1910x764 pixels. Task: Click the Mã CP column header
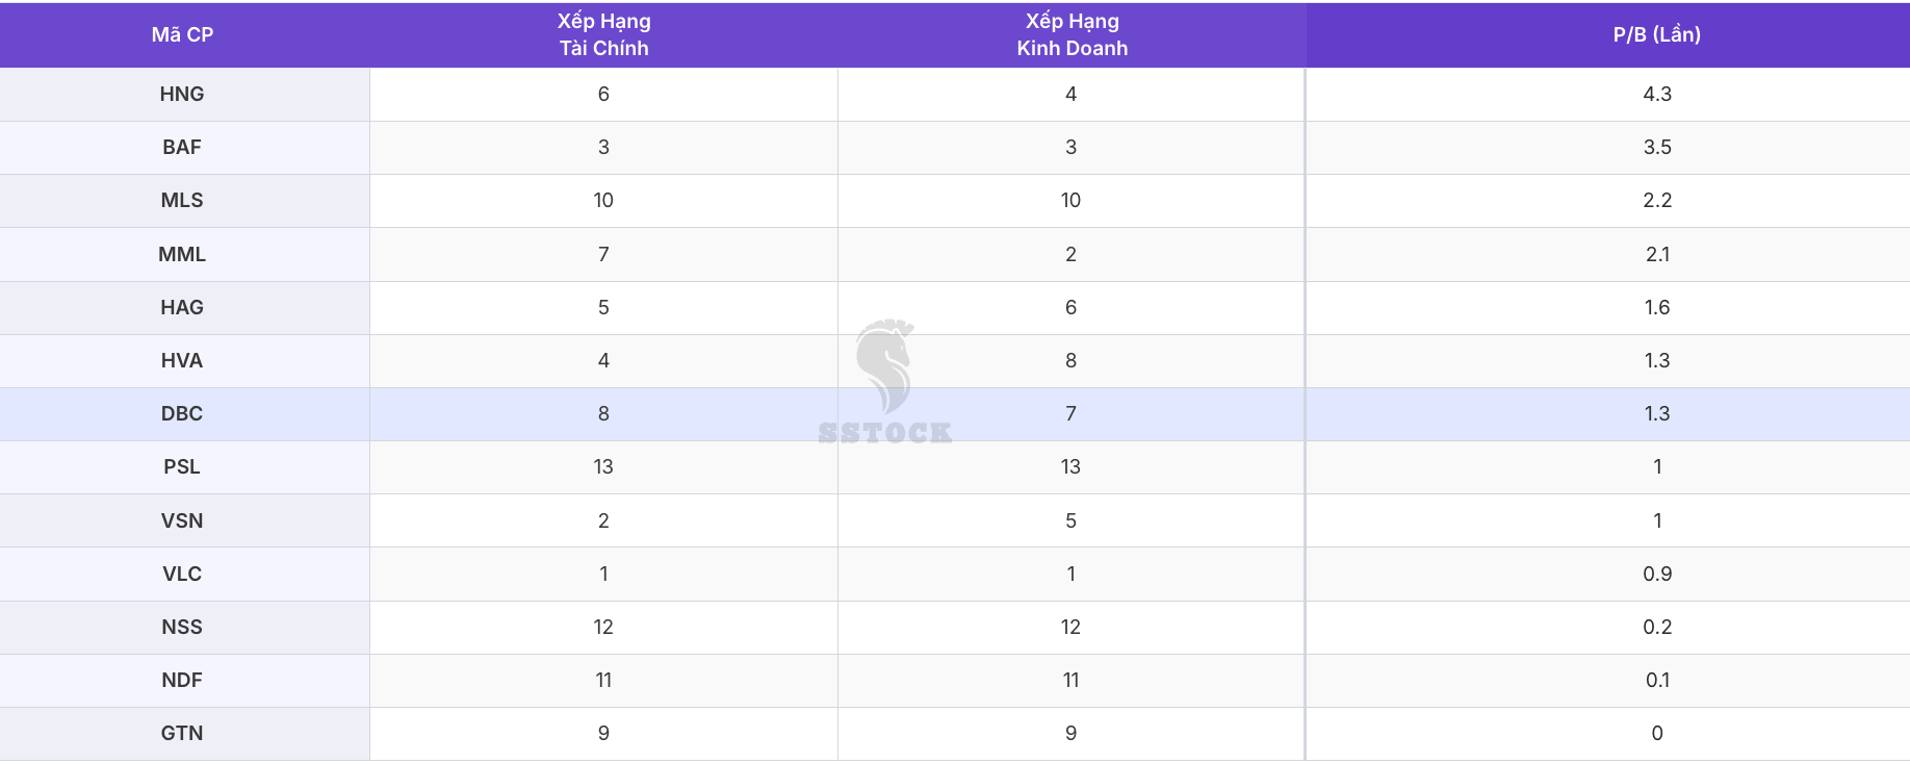point(182,35)
